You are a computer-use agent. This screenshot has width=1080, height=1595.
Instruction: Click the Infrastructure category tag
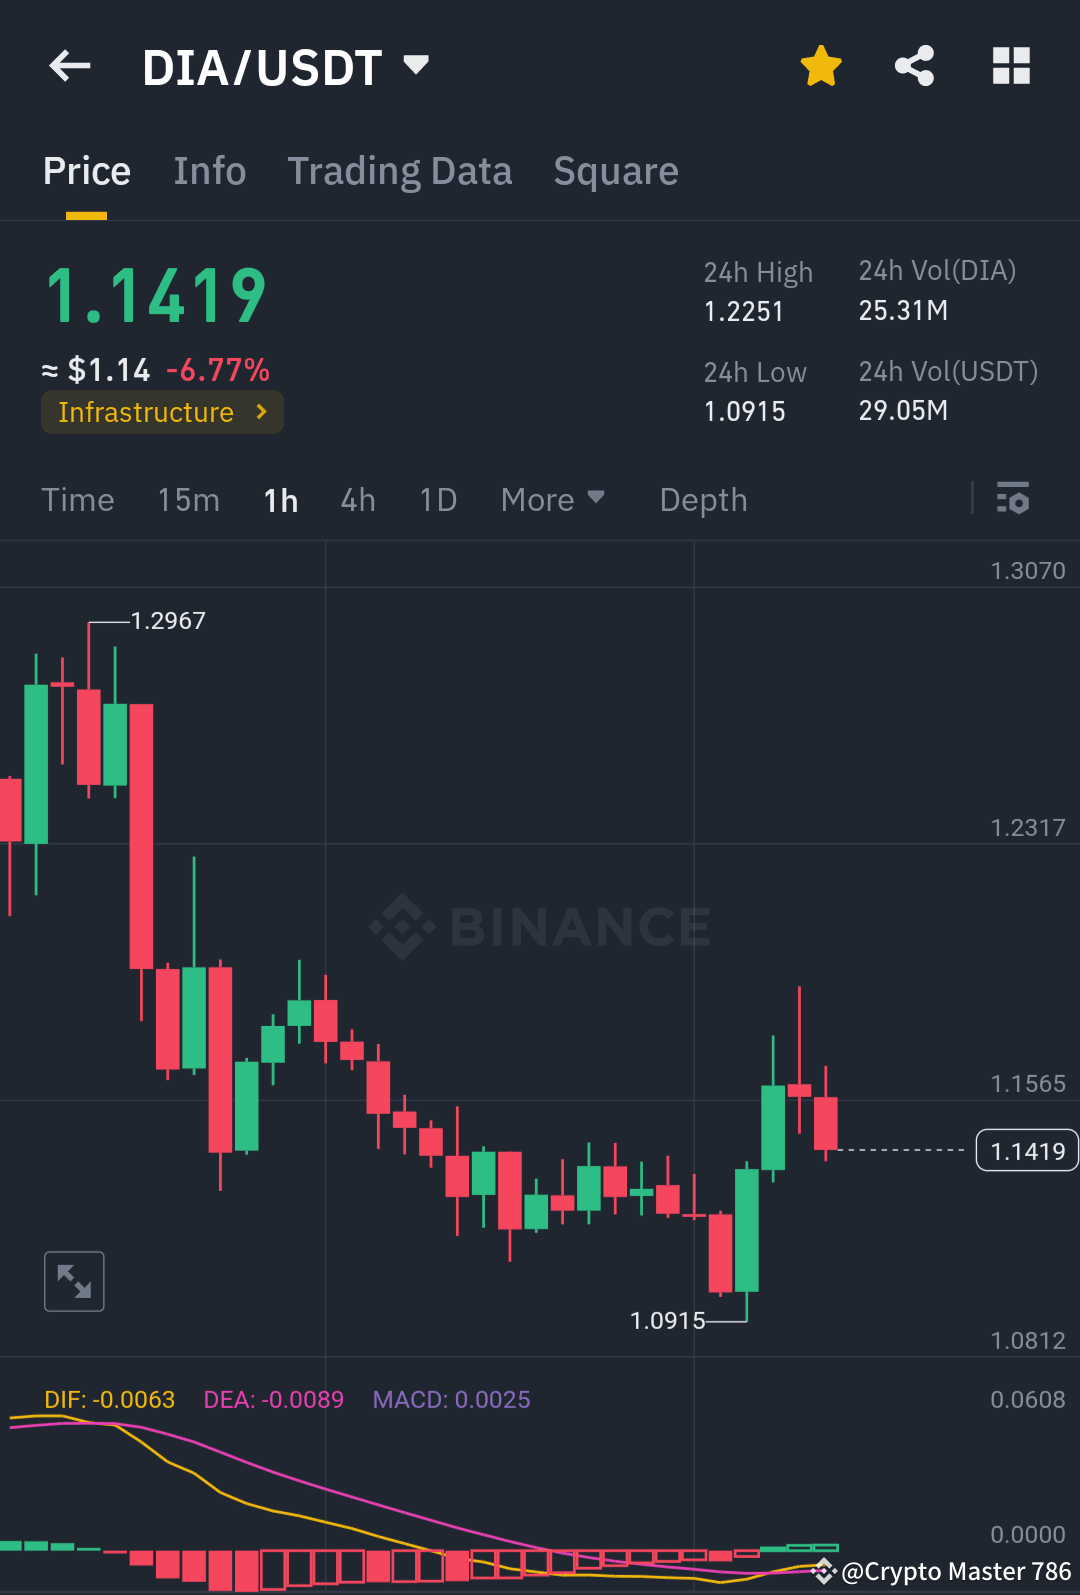[145, 411]
